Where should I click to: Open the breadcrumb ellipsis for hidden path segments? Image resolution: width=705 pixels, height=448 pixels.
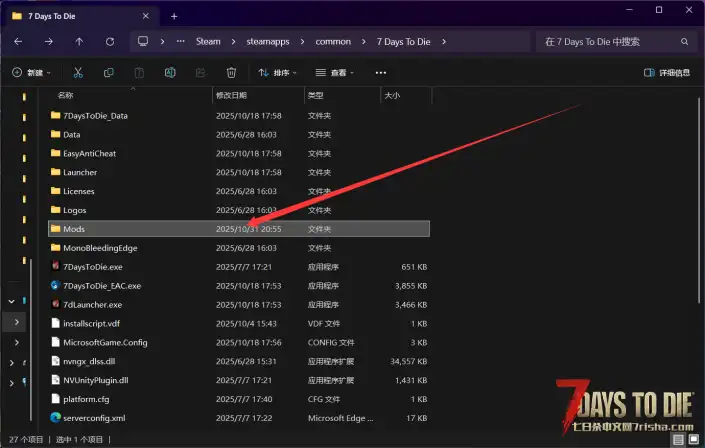coord(180,41)
